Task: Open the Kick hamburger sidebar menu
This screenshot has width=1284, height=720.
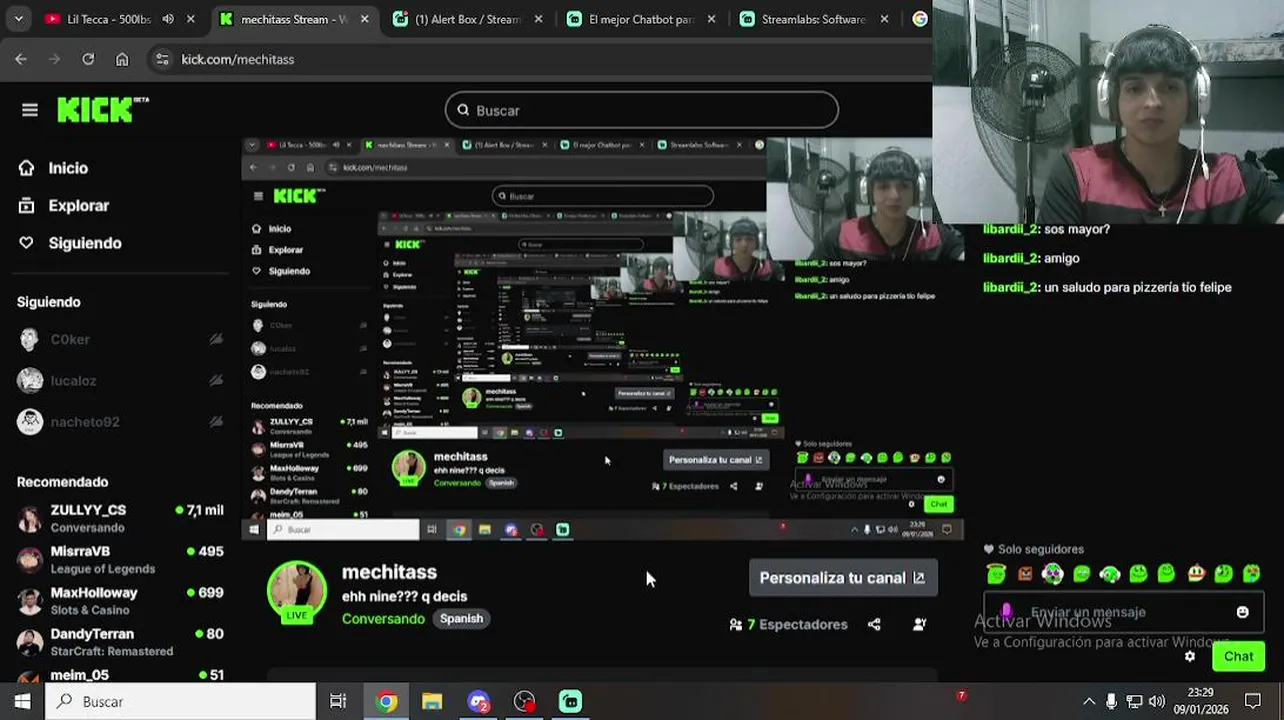Action: [x=30, y=110]
